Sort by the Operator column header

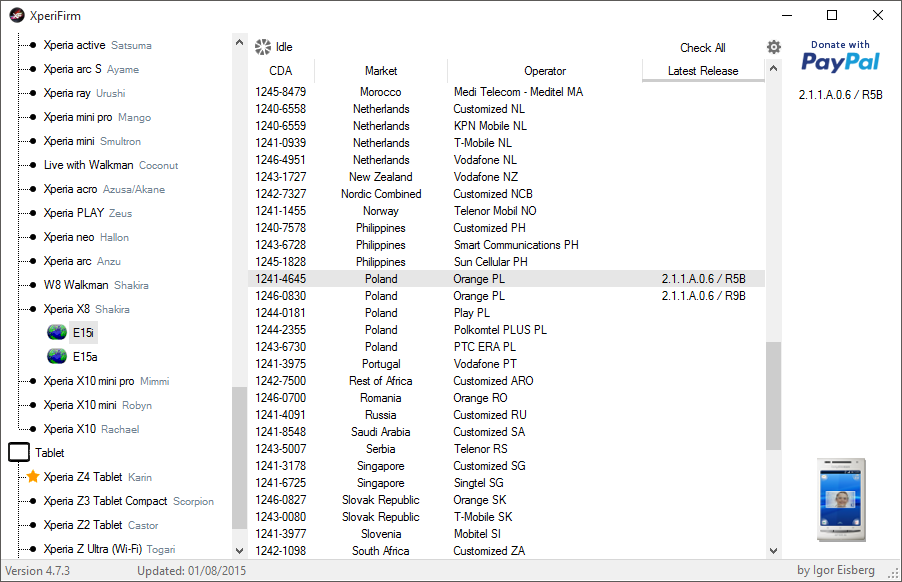coord(545,71)
